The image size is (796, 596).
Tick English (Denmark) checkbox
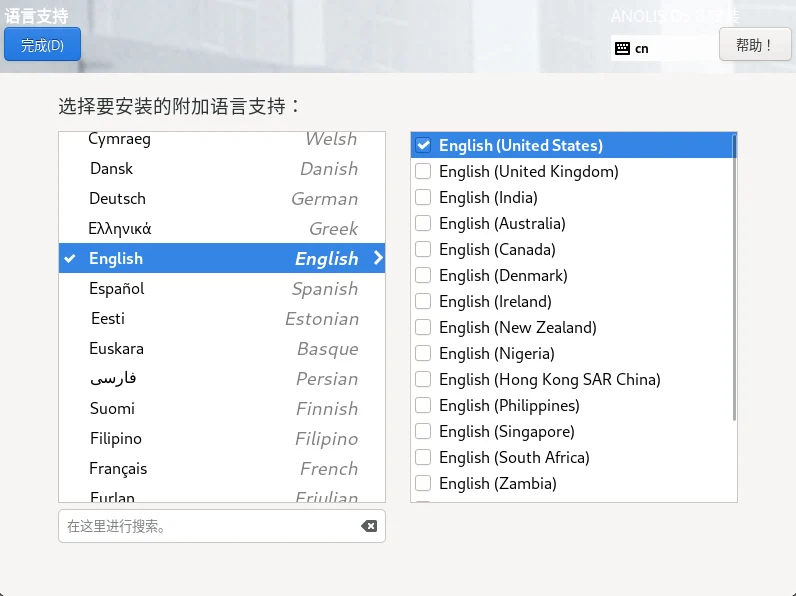coord(423,275)
